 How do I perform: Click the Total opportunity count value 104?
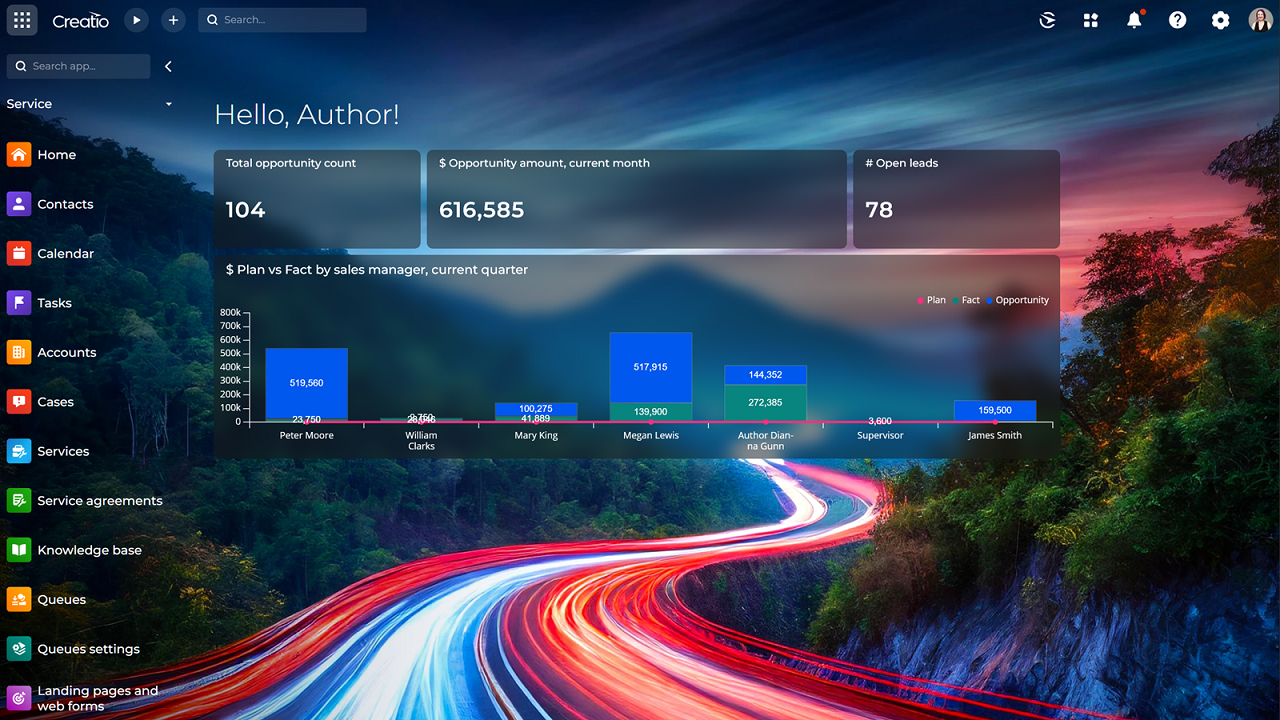click(x=246, y=210)
